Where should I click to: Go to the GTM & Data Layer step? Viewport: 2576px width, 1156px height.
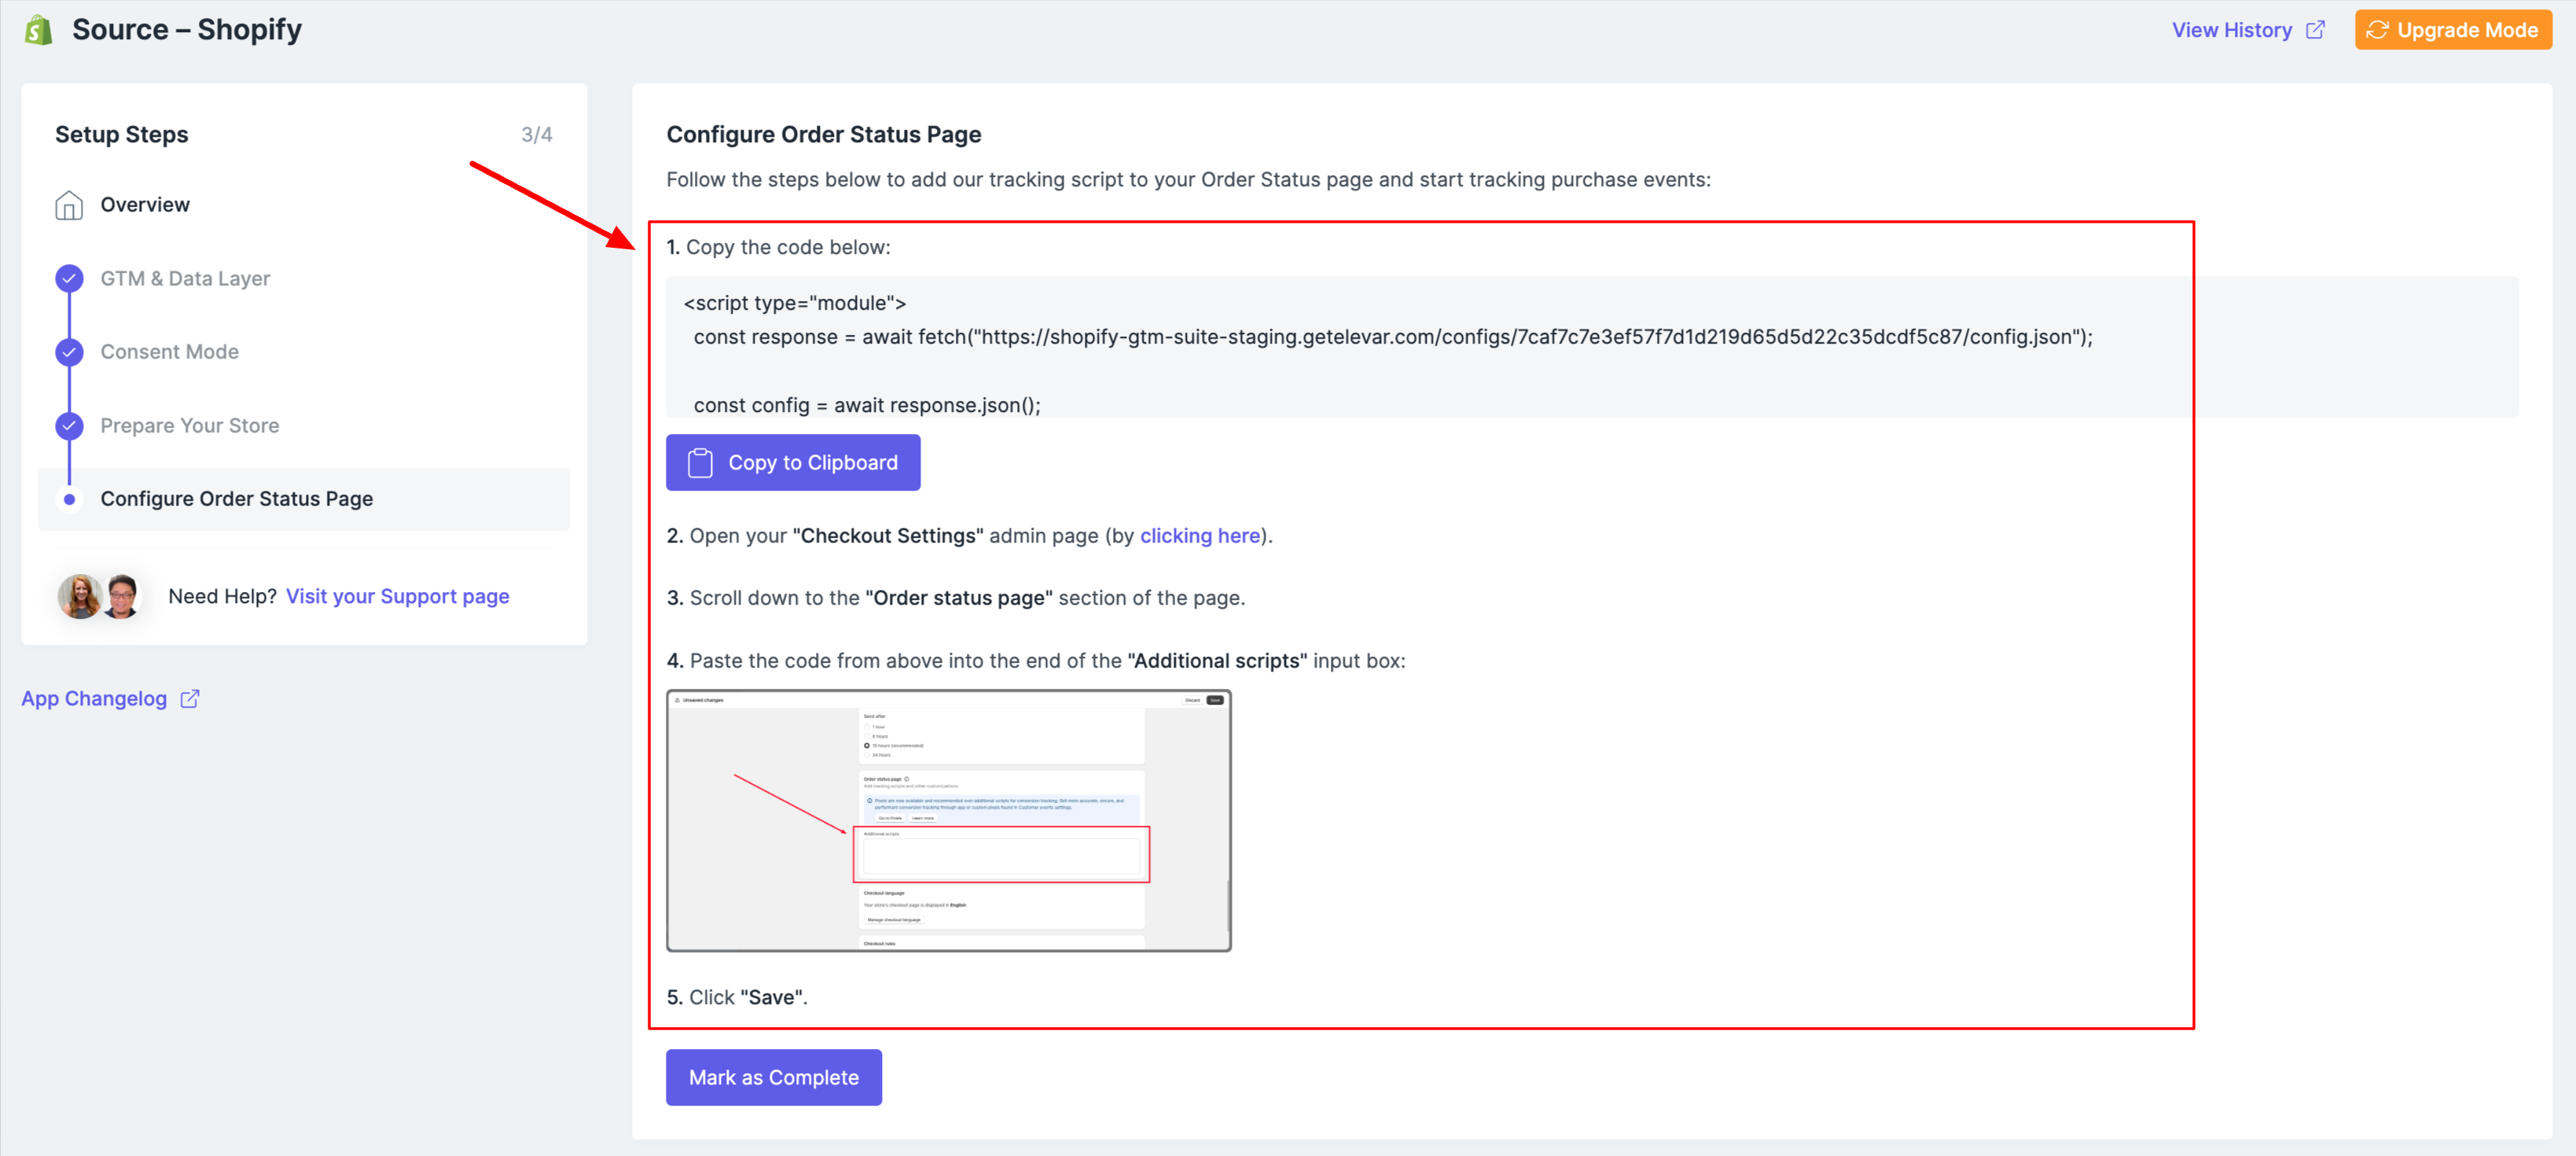tap(185, 278)
